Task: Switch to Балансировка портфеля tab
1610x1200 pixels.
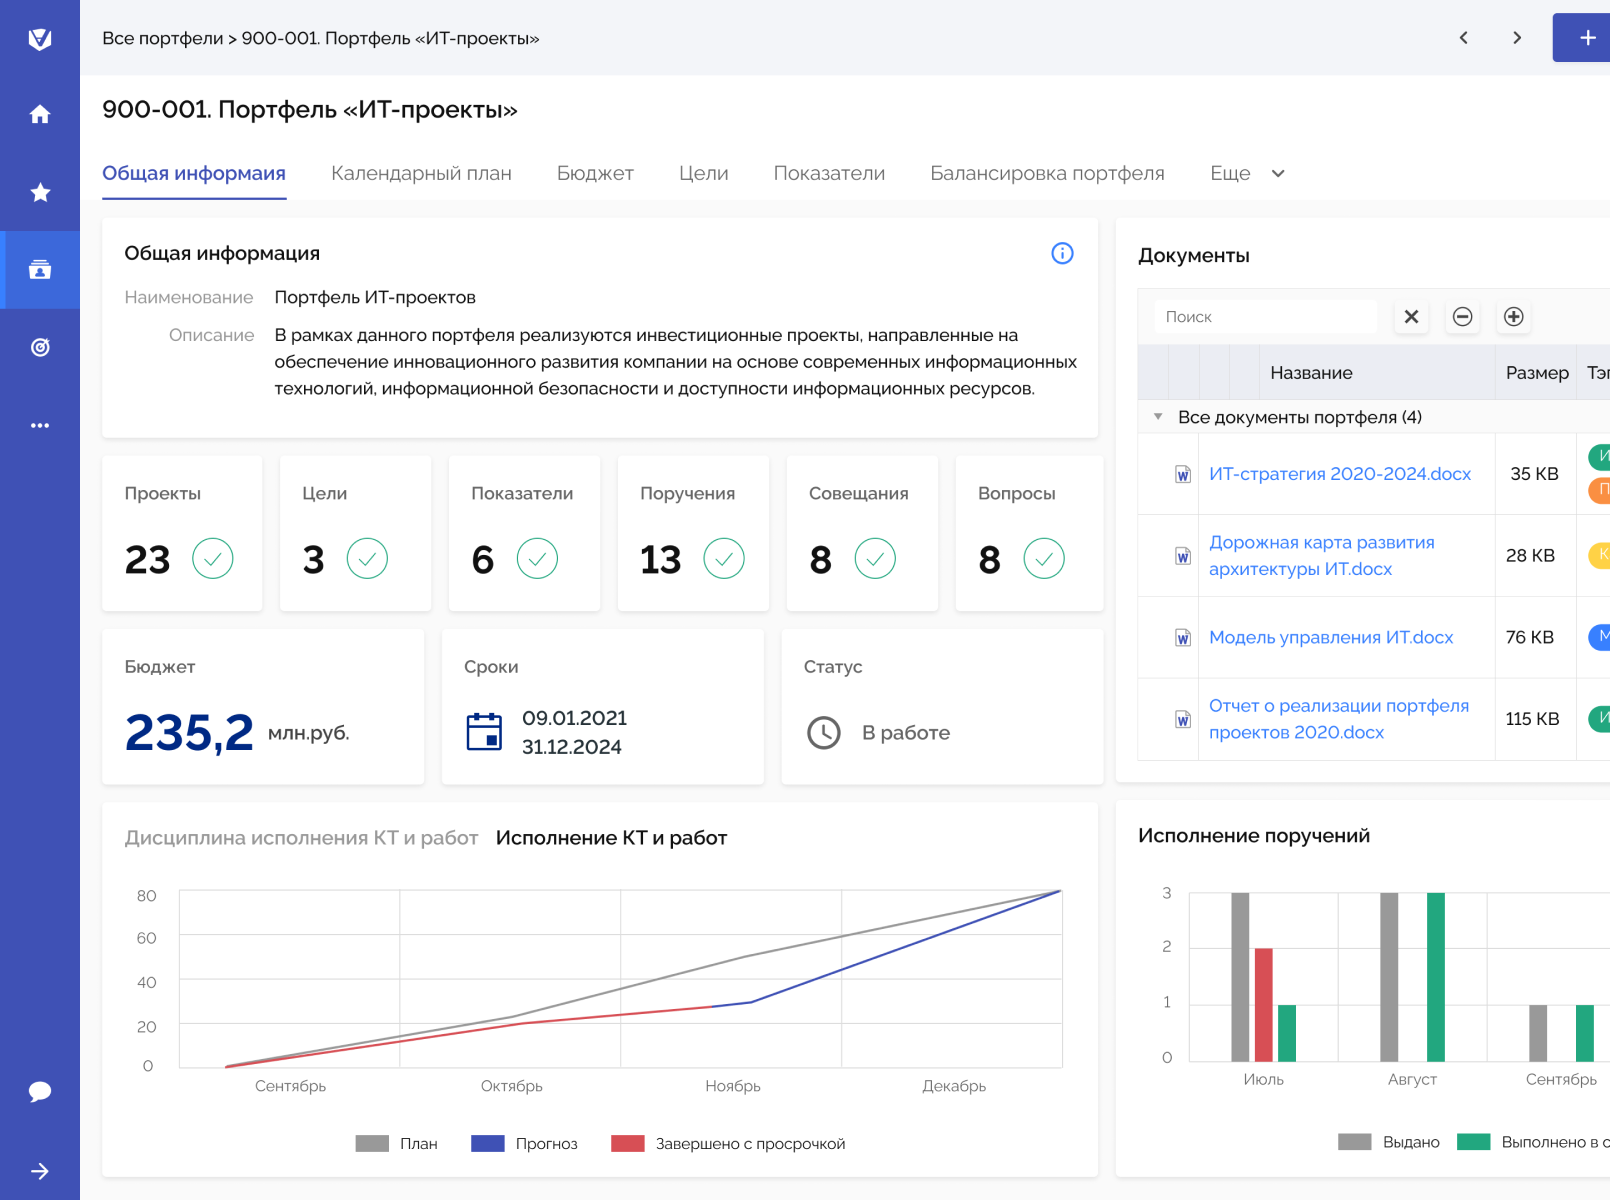Action: (x=1047, y=173)
